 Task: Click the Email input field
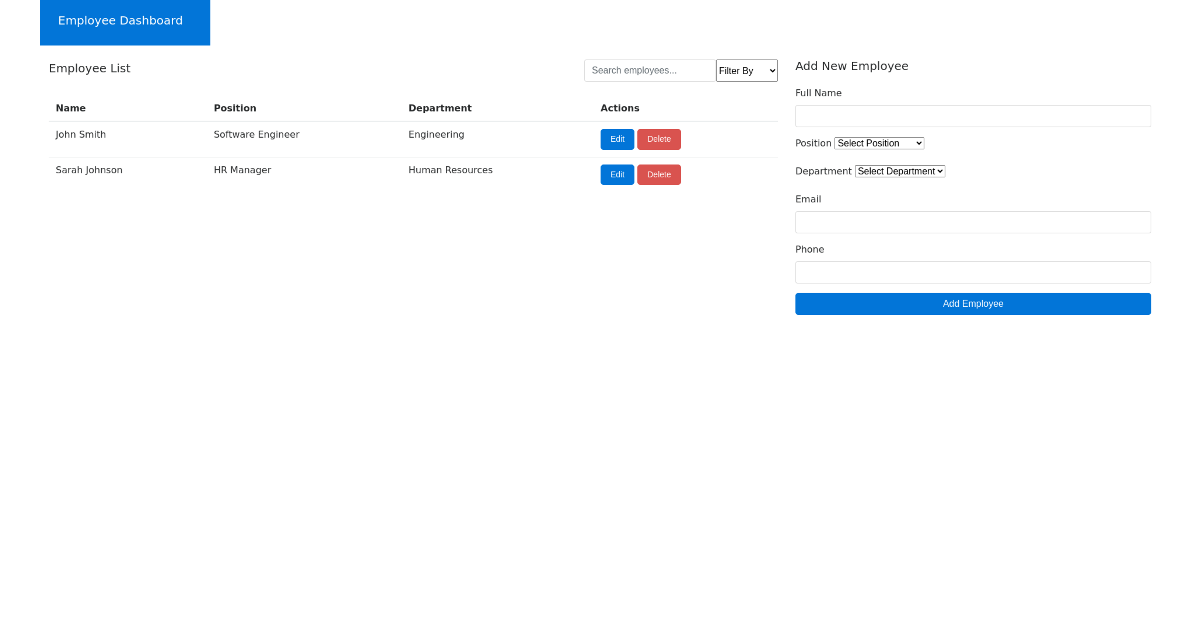click(972, 222)
